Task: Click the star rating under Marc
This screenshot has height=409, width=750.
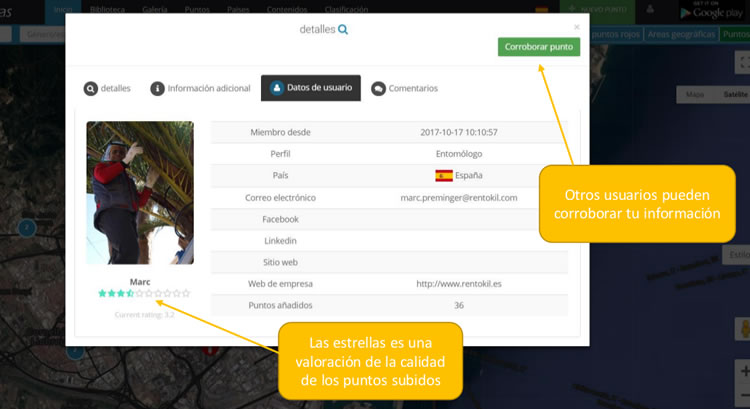Action: click(143, 294)
